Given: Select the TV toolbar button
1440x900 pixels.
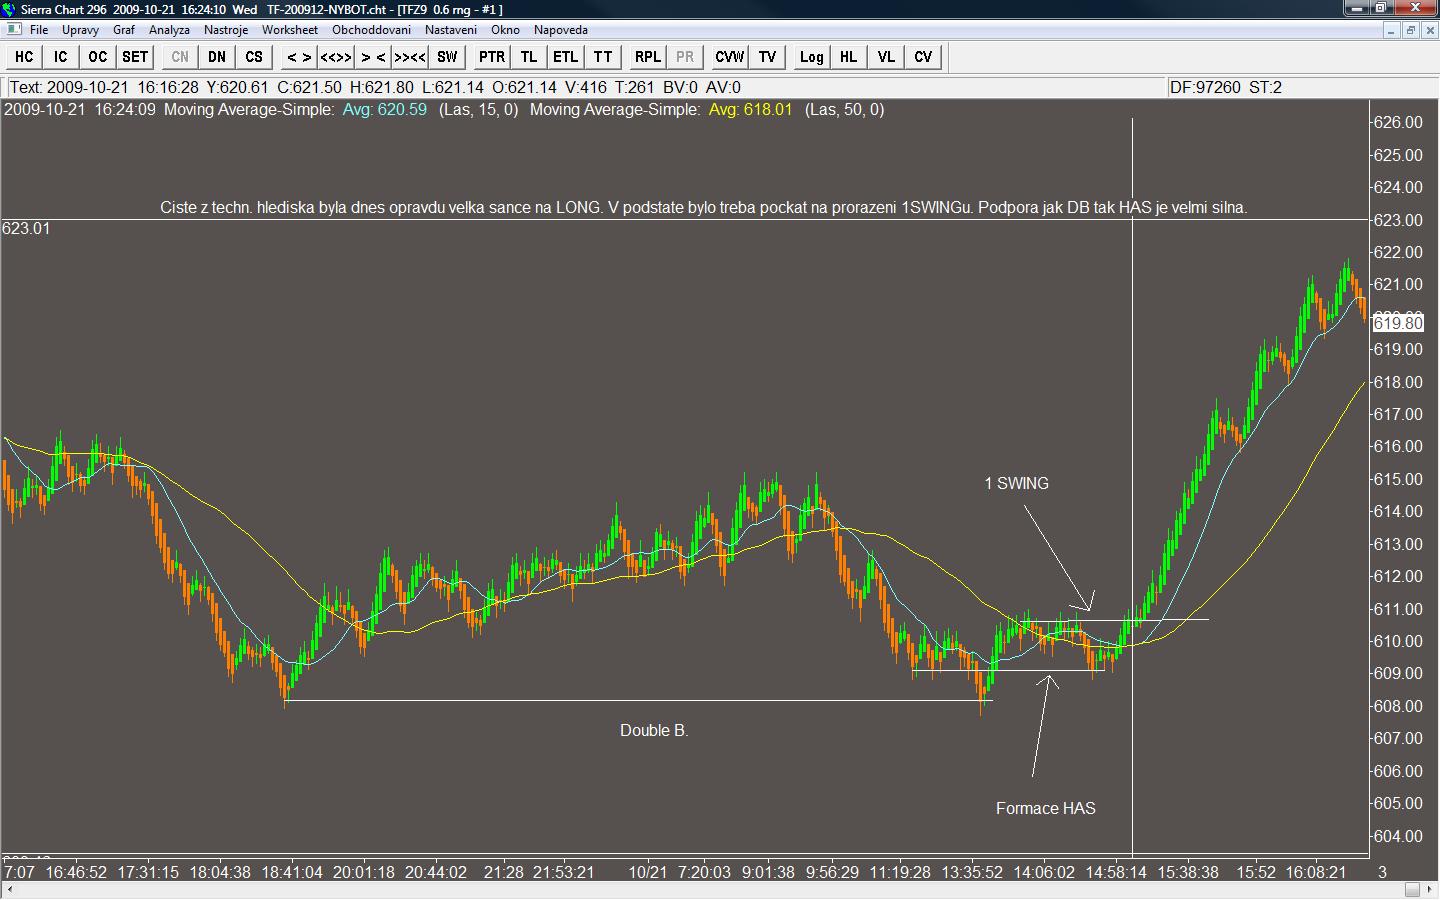Looking at the screenshot, I should coord(767,57).
